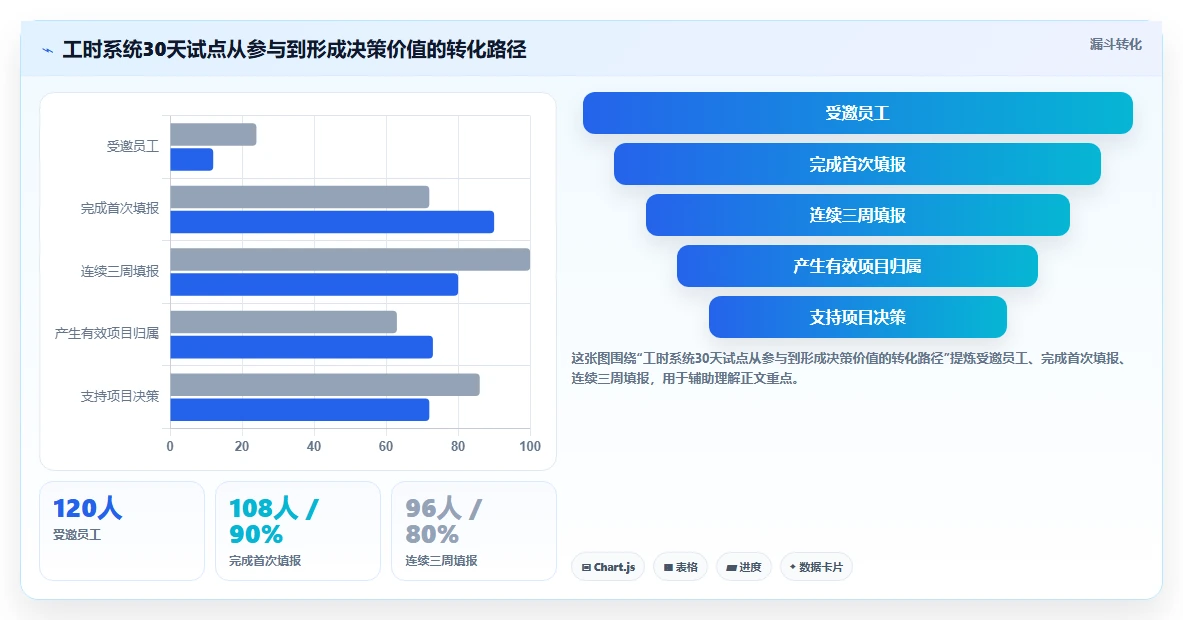Click the 支持项目决策 funnel stage
This screenshot has width=1183, height=620.
pyautogui.click(x=857, y=317)
